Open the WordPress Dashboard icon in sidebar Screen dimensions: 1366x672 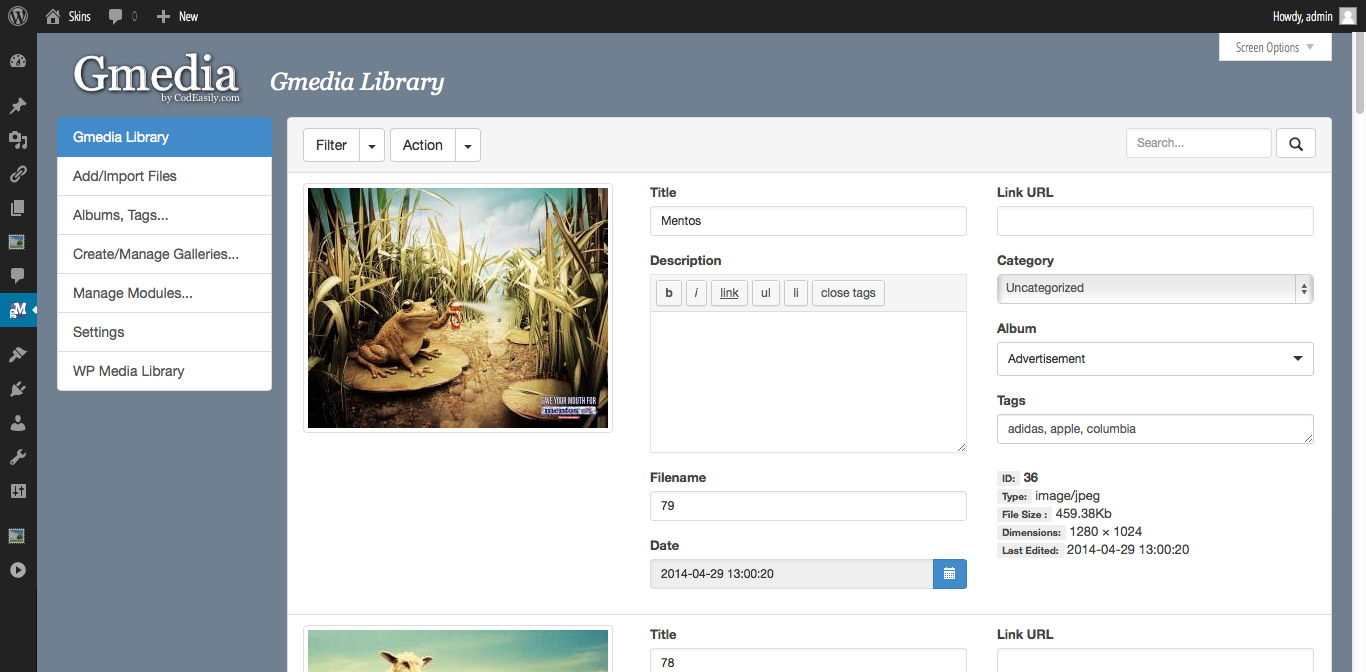tap(17, 61)
